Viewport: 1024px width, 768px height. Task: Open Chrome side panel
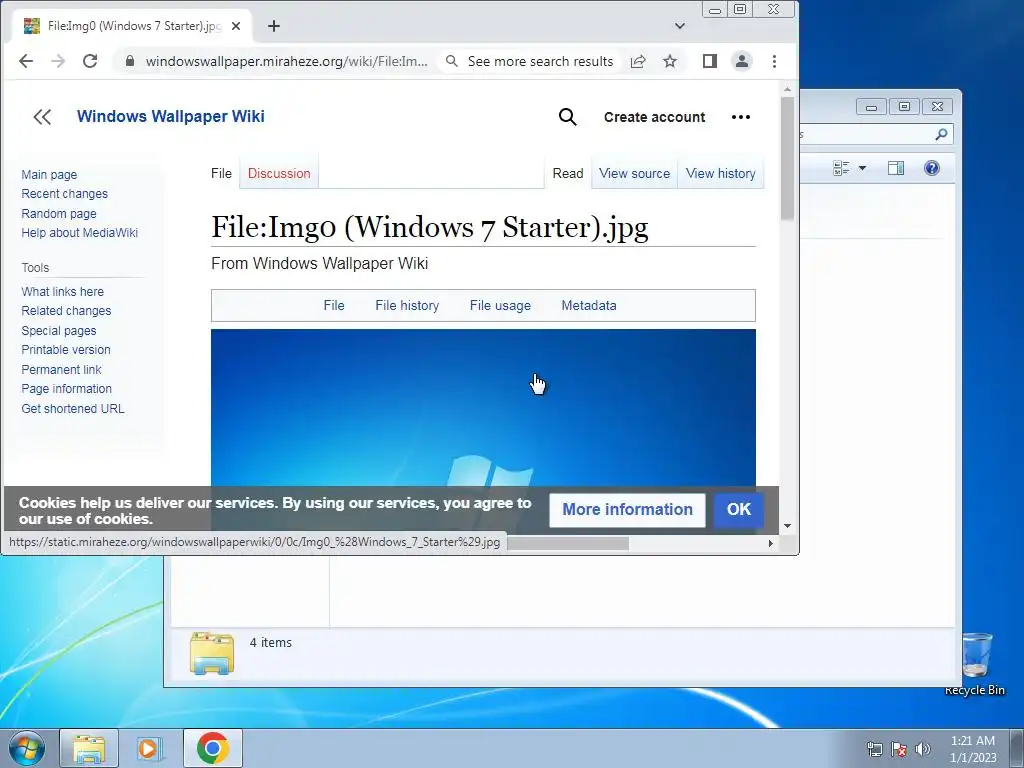click(710, 61)
